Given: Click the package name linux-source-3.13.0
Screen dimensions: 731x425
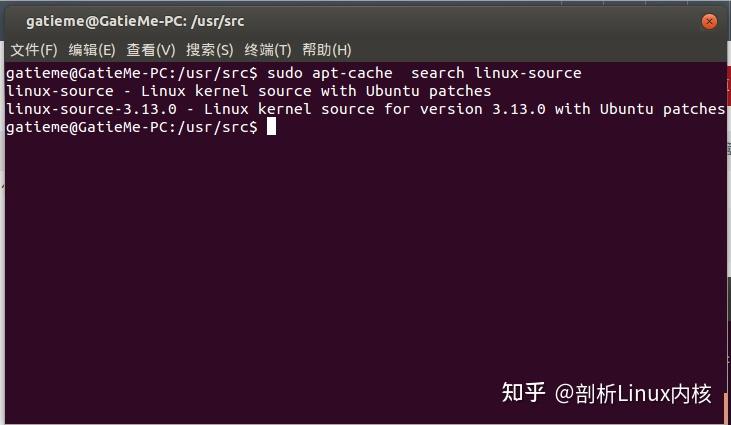Looking at the screenshot, I should [91, 109].
